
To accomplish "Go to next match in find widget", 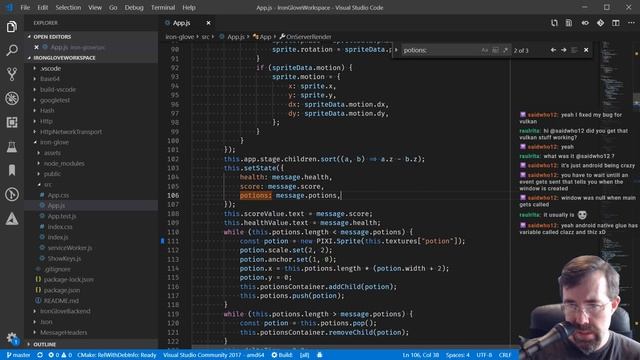I will pyautogui.click(x=564, y=50).
